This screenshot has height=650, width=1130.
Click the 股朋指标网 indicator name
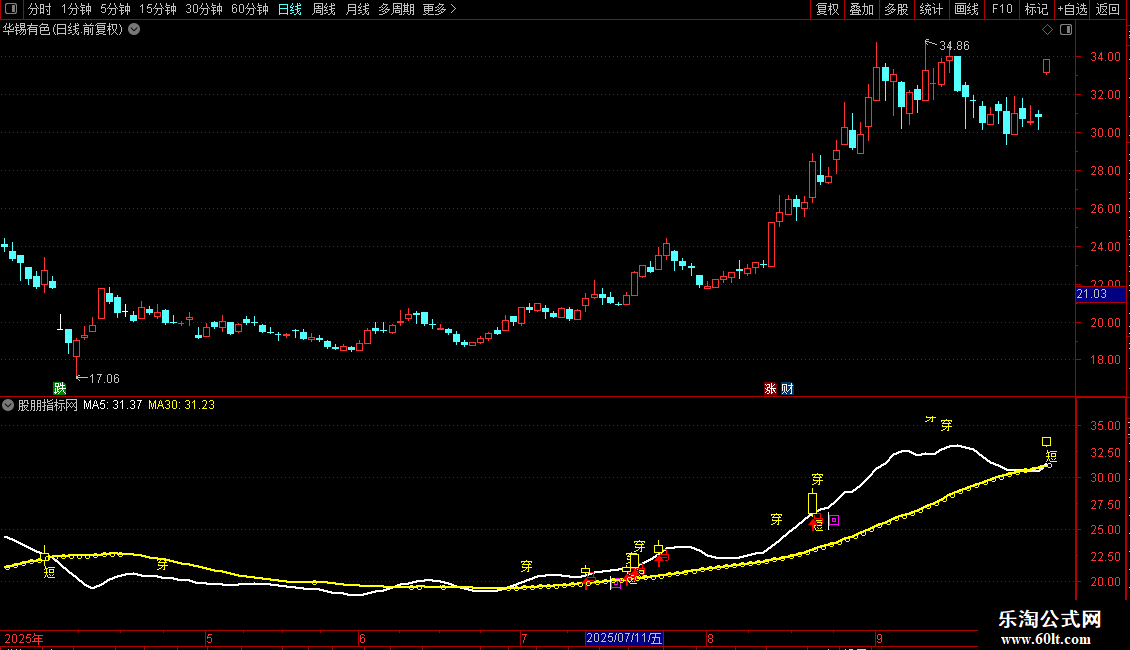click(48, 405)
